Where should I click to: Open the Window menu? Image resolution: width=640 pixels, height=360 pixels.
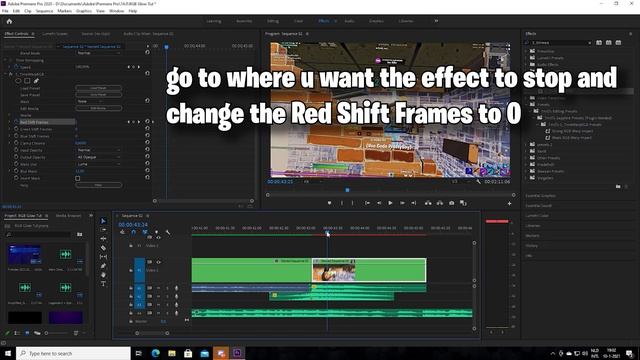(x=116, y=11)
